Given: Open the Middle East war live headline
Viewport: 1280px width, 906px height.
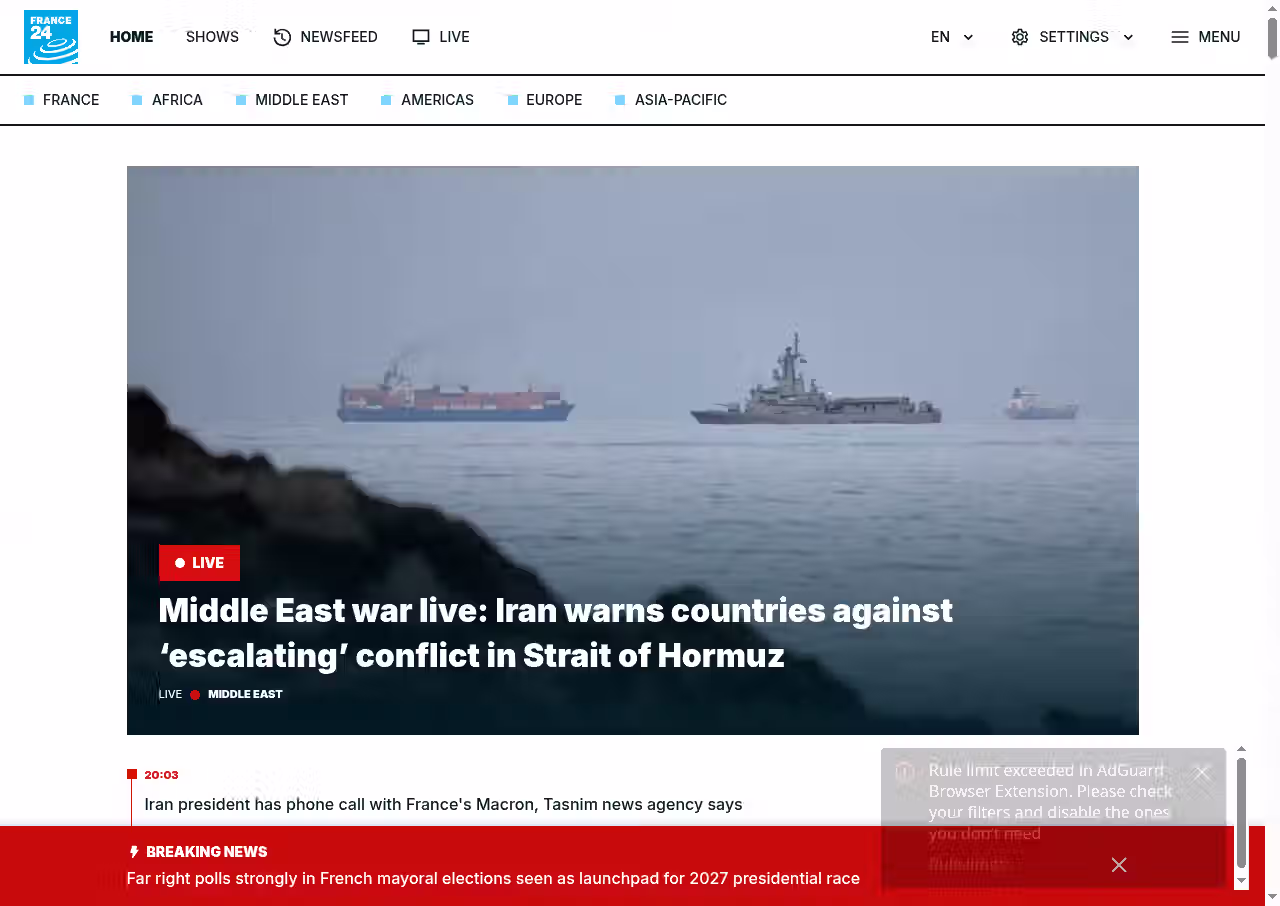Looking at the screenshot, I should pos(556,633).
